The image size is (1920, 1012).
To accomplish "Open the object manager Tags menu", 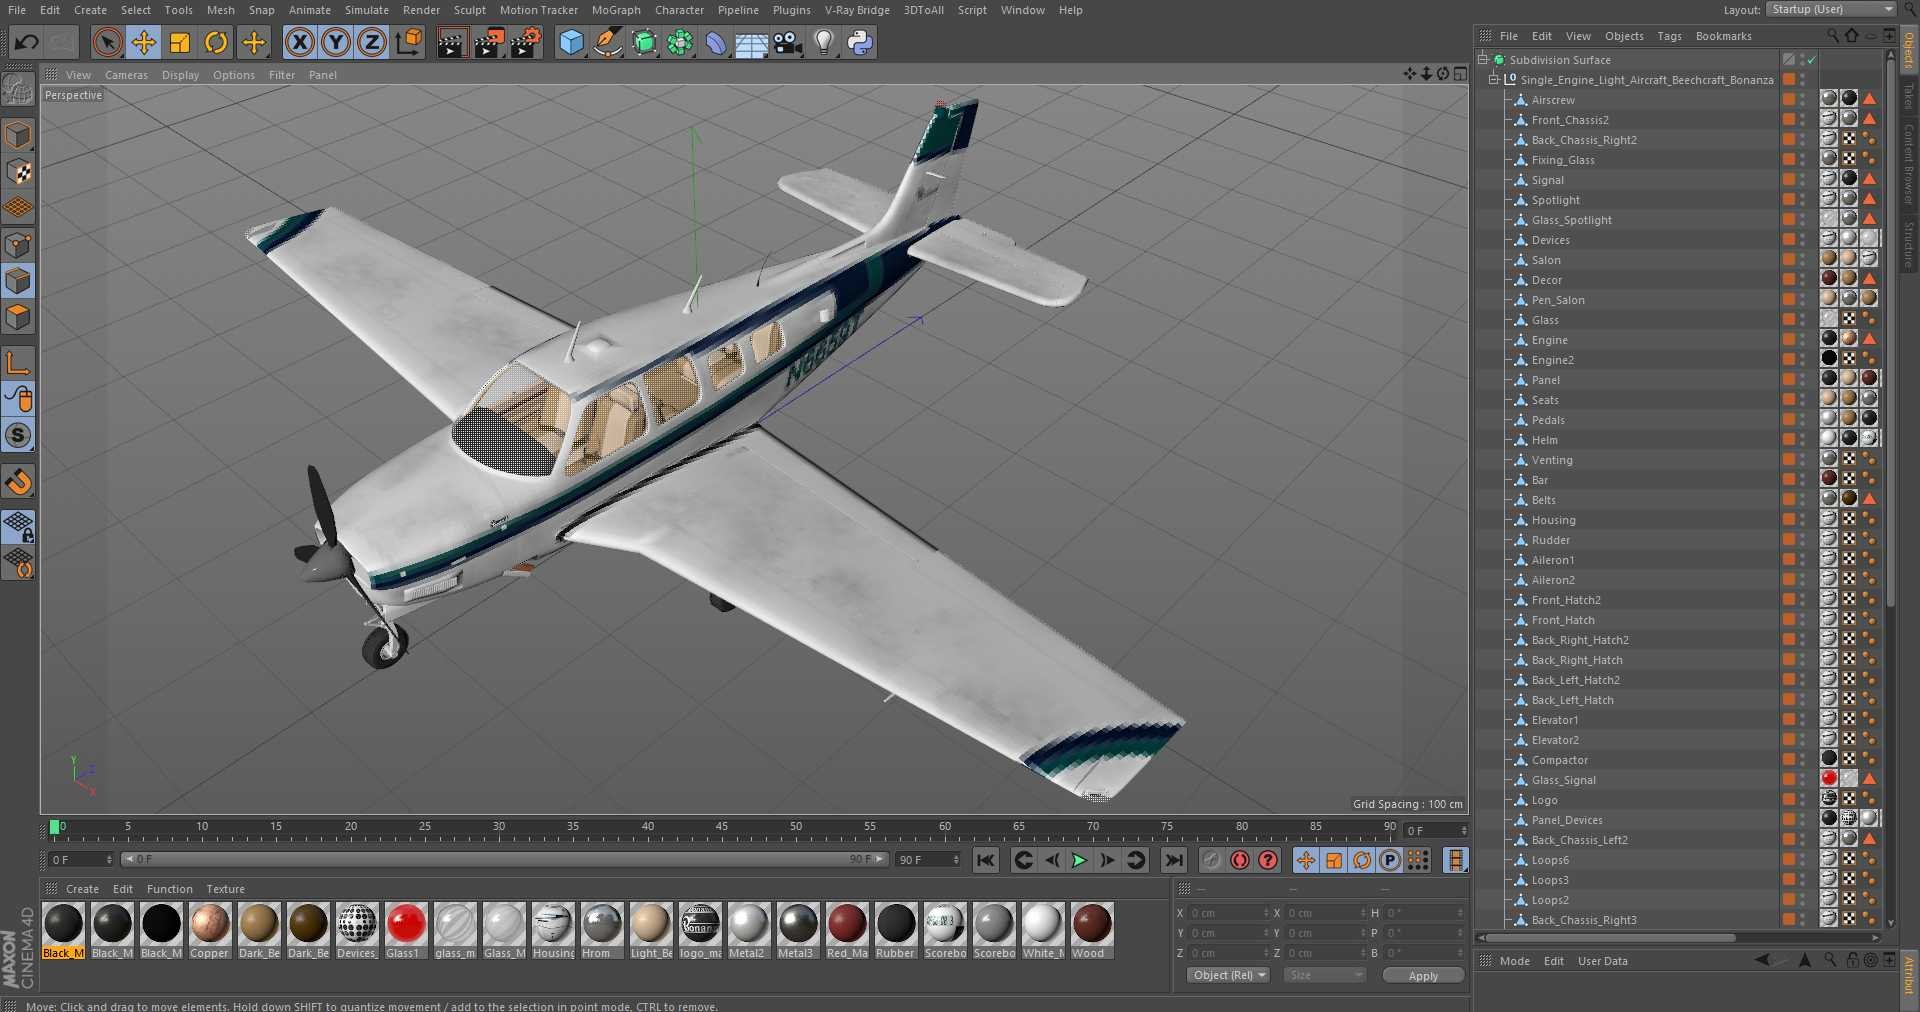I will point(1669,36).
